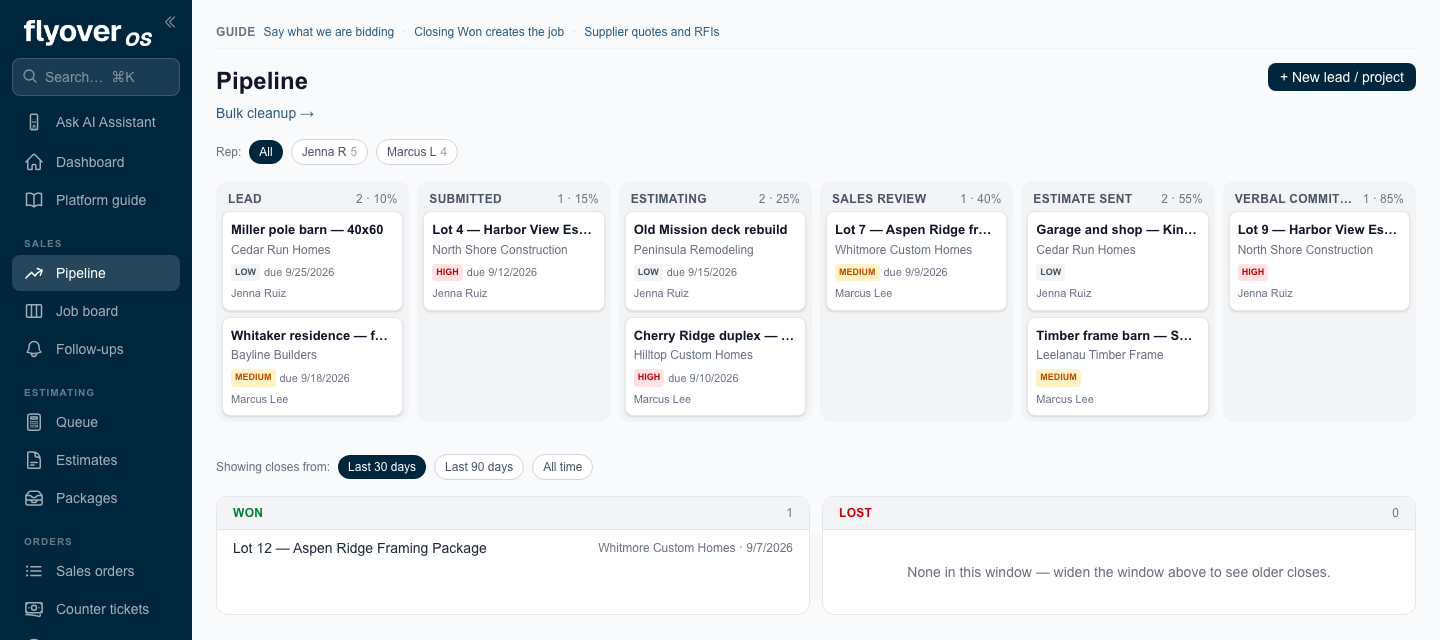Open the Lot 7 — Aspen Ridge card
Image resolution: width=1440 pixels, height=640 pixels.
[917, 261]
